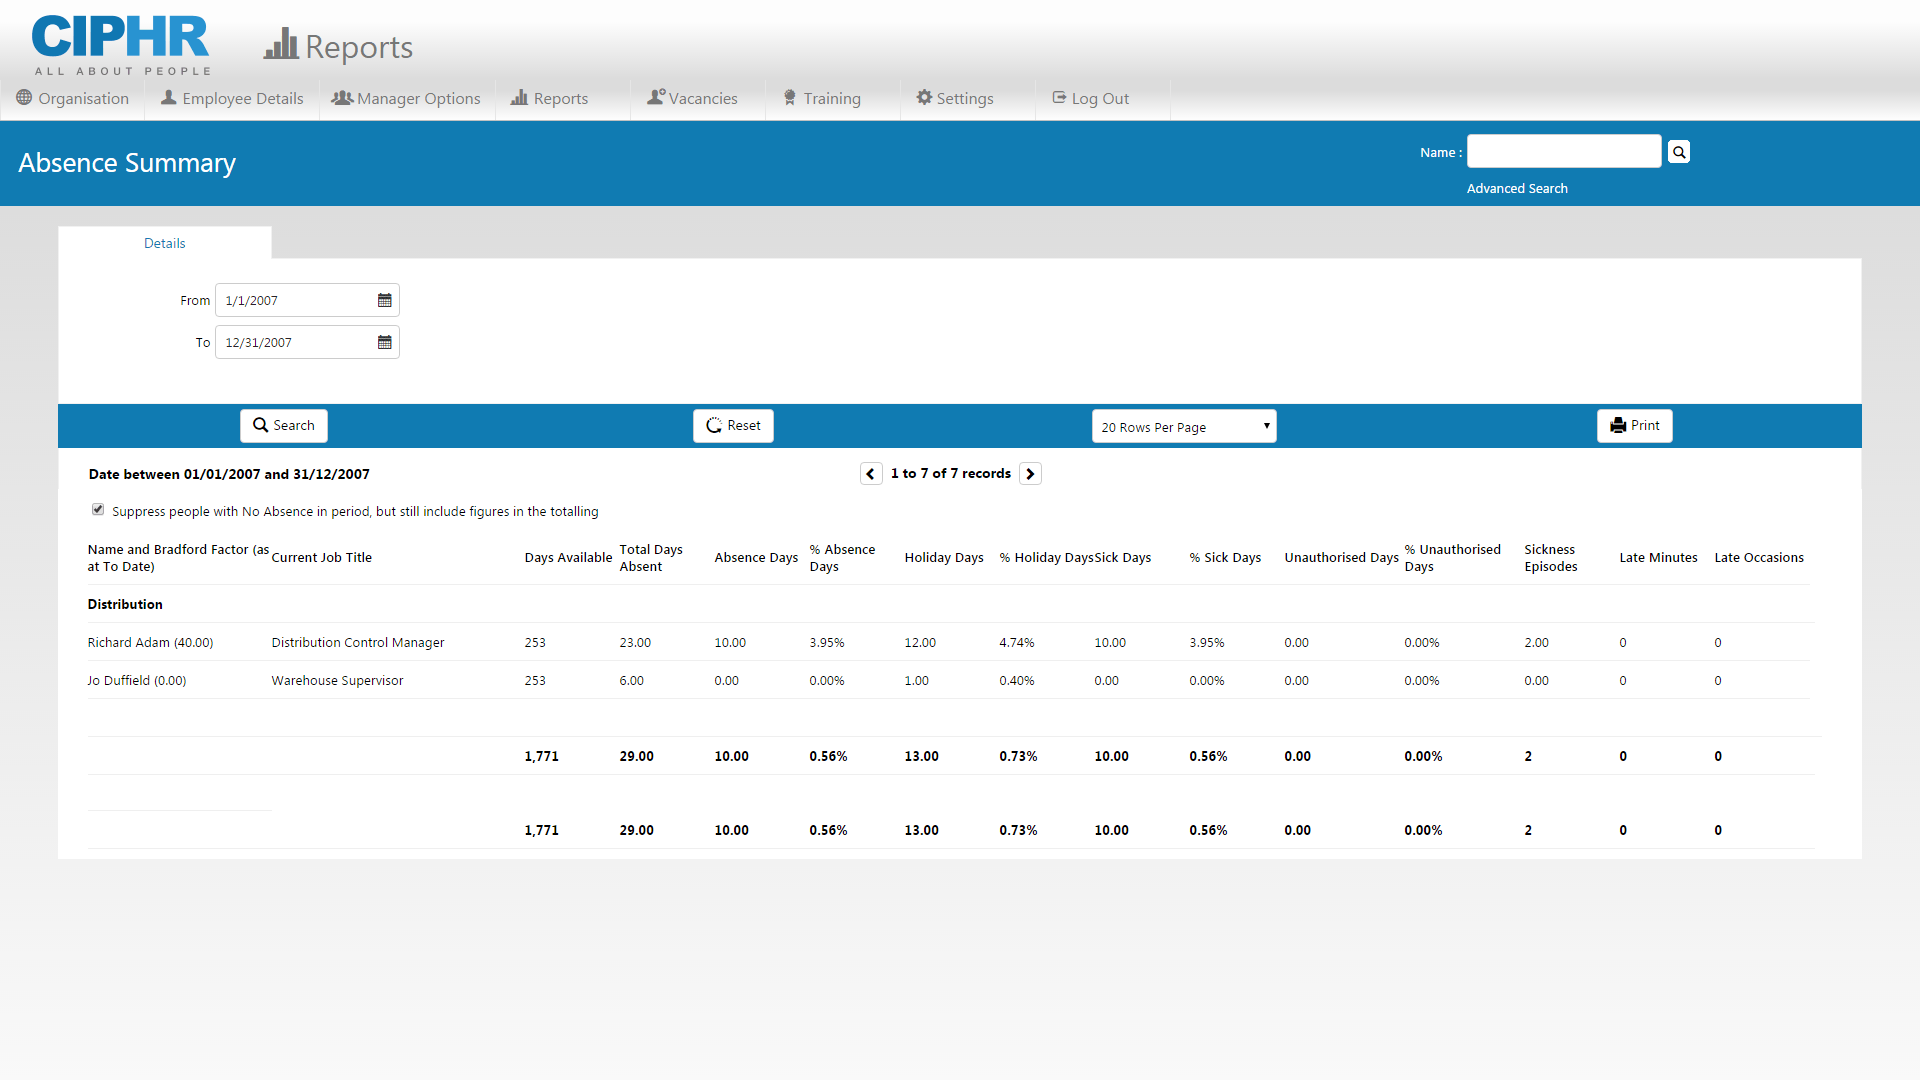Screen dimensions: 1920x1080
Task: Click the Absence Summary page title
Action: click(x=127, y=163)
